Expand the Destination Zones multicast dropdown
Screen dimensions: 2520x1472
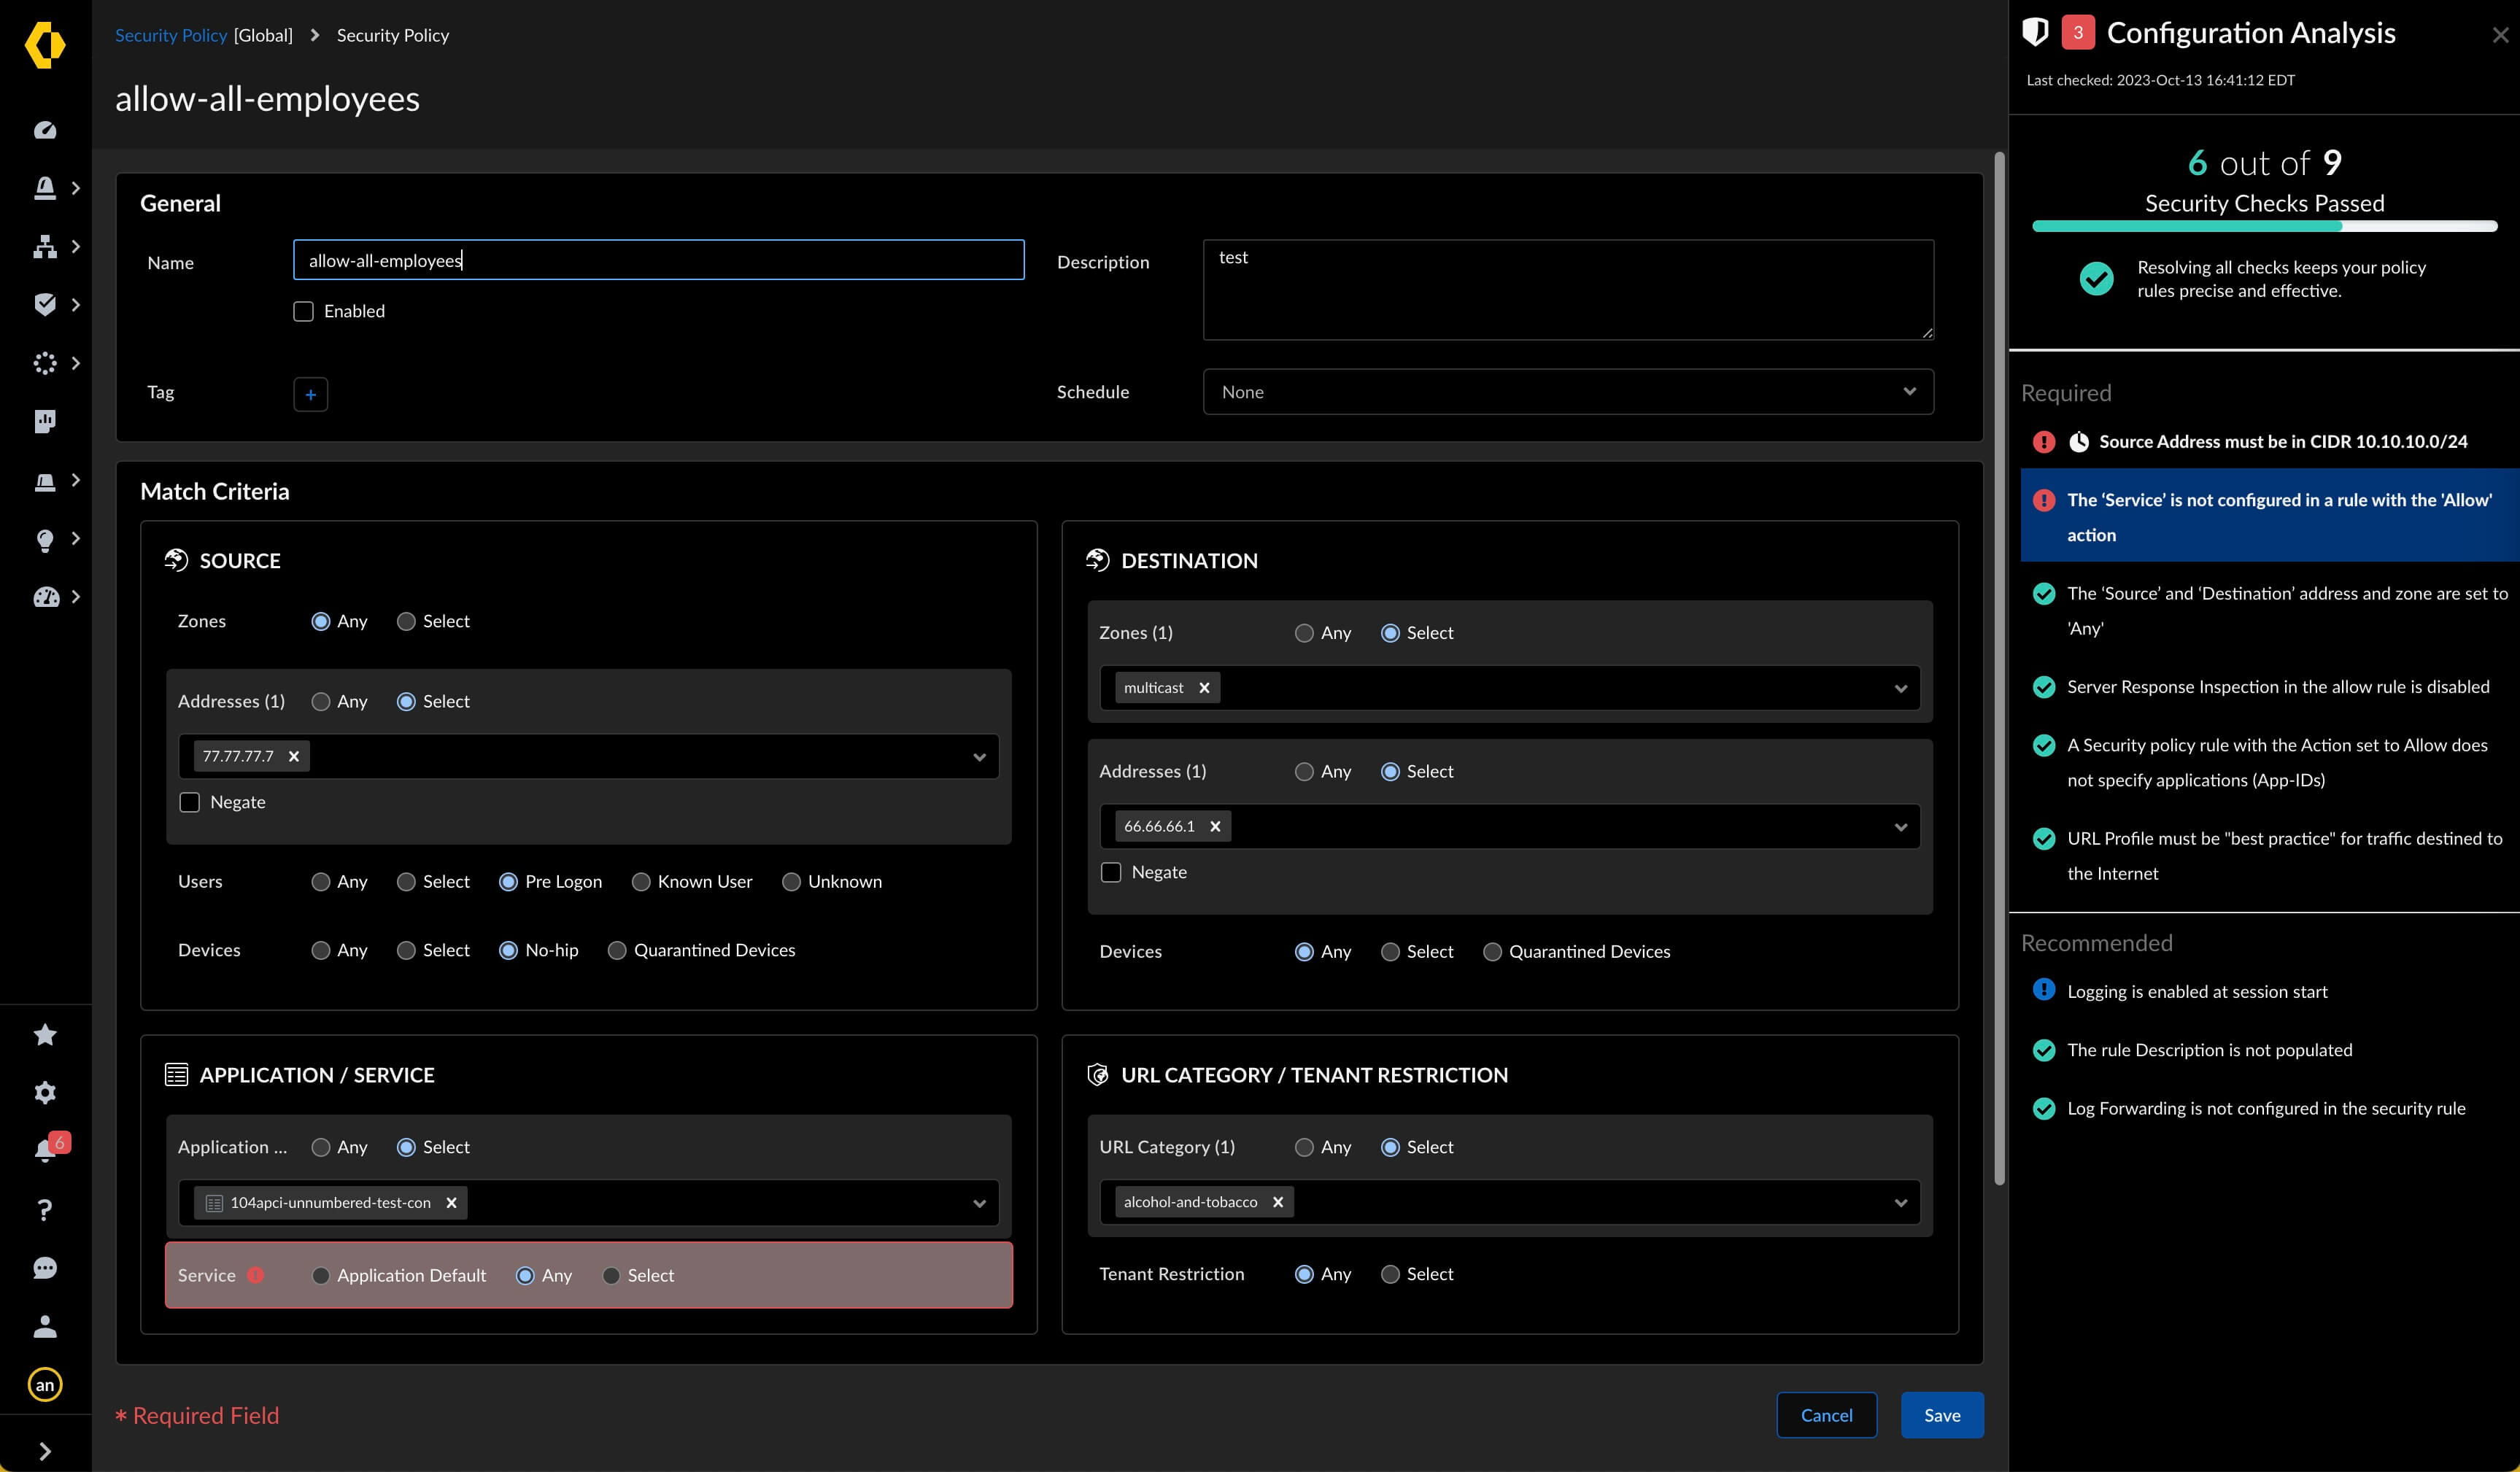pyautogui.click(x=1901, y=687)
